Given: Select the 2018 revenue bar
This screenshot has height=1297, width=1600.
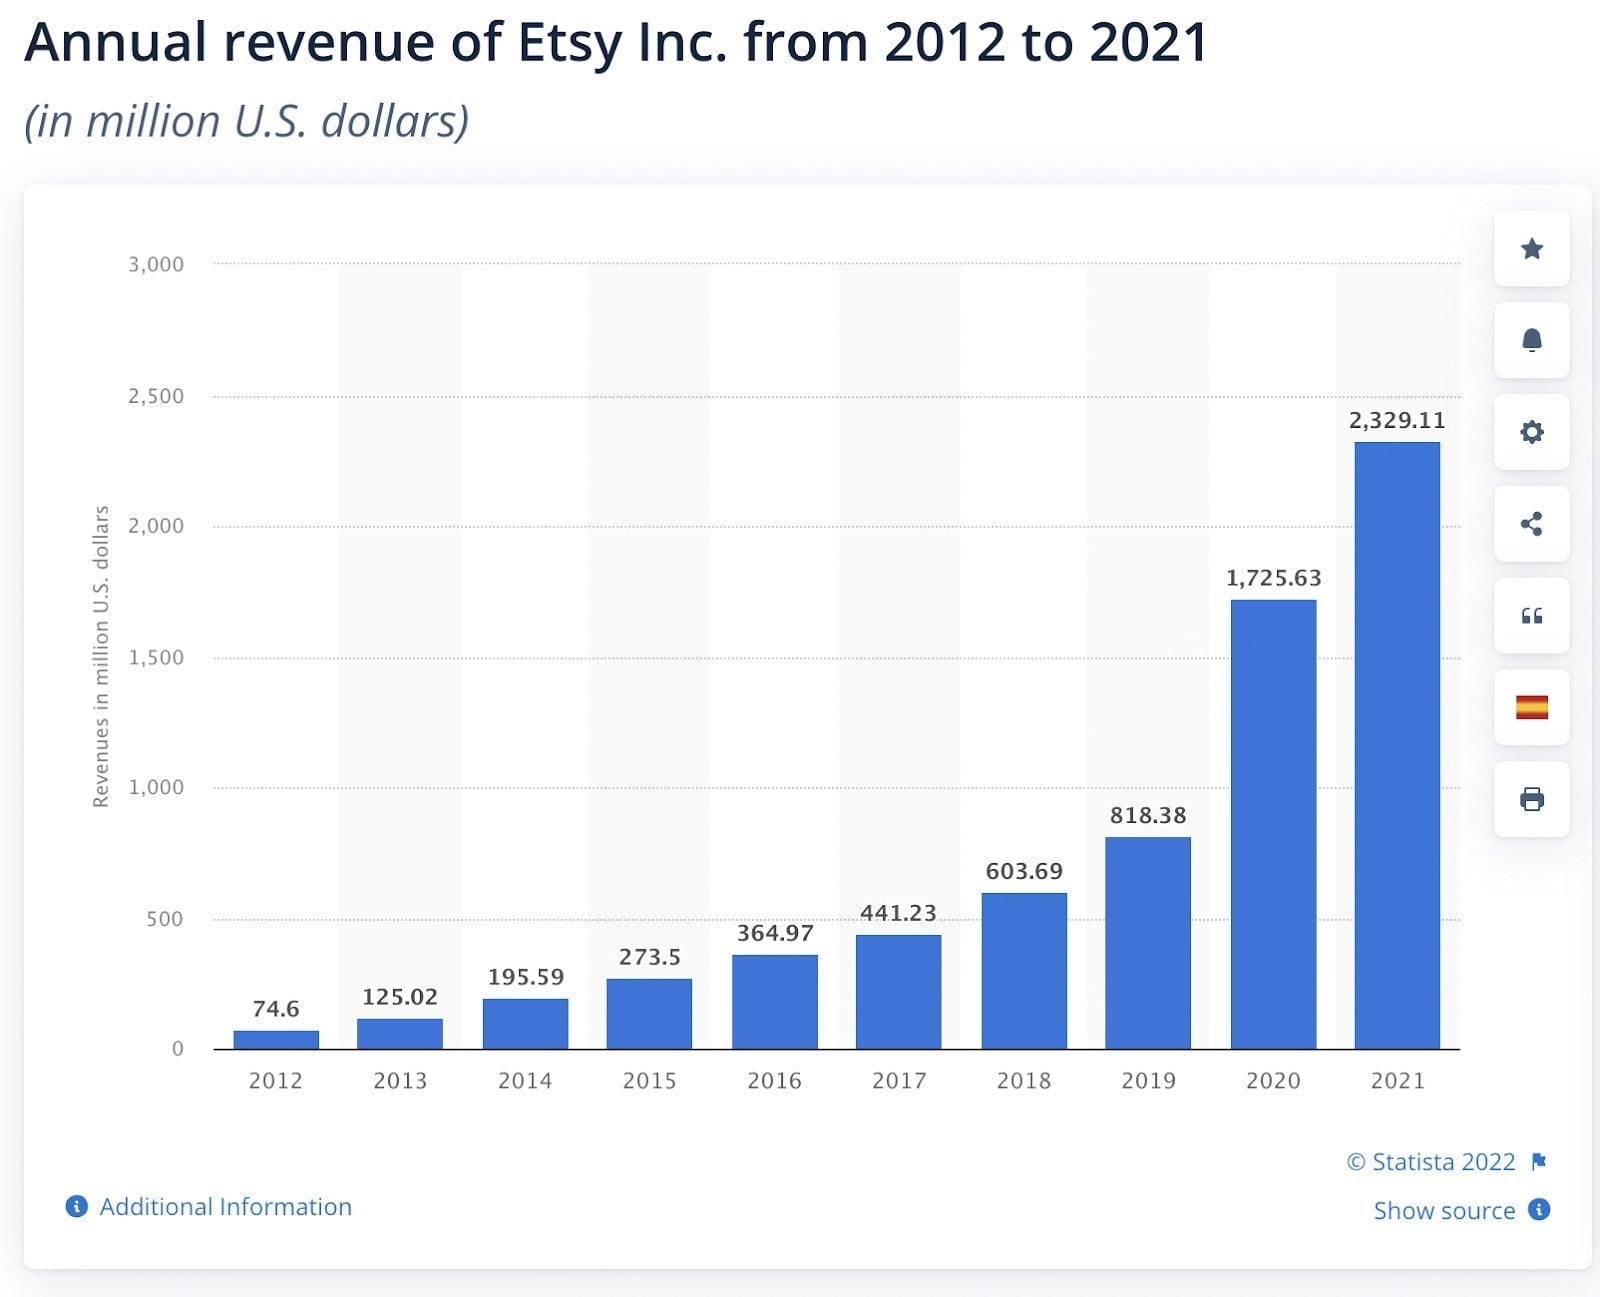Looking at the screenshot, I should click(1024, 971).
